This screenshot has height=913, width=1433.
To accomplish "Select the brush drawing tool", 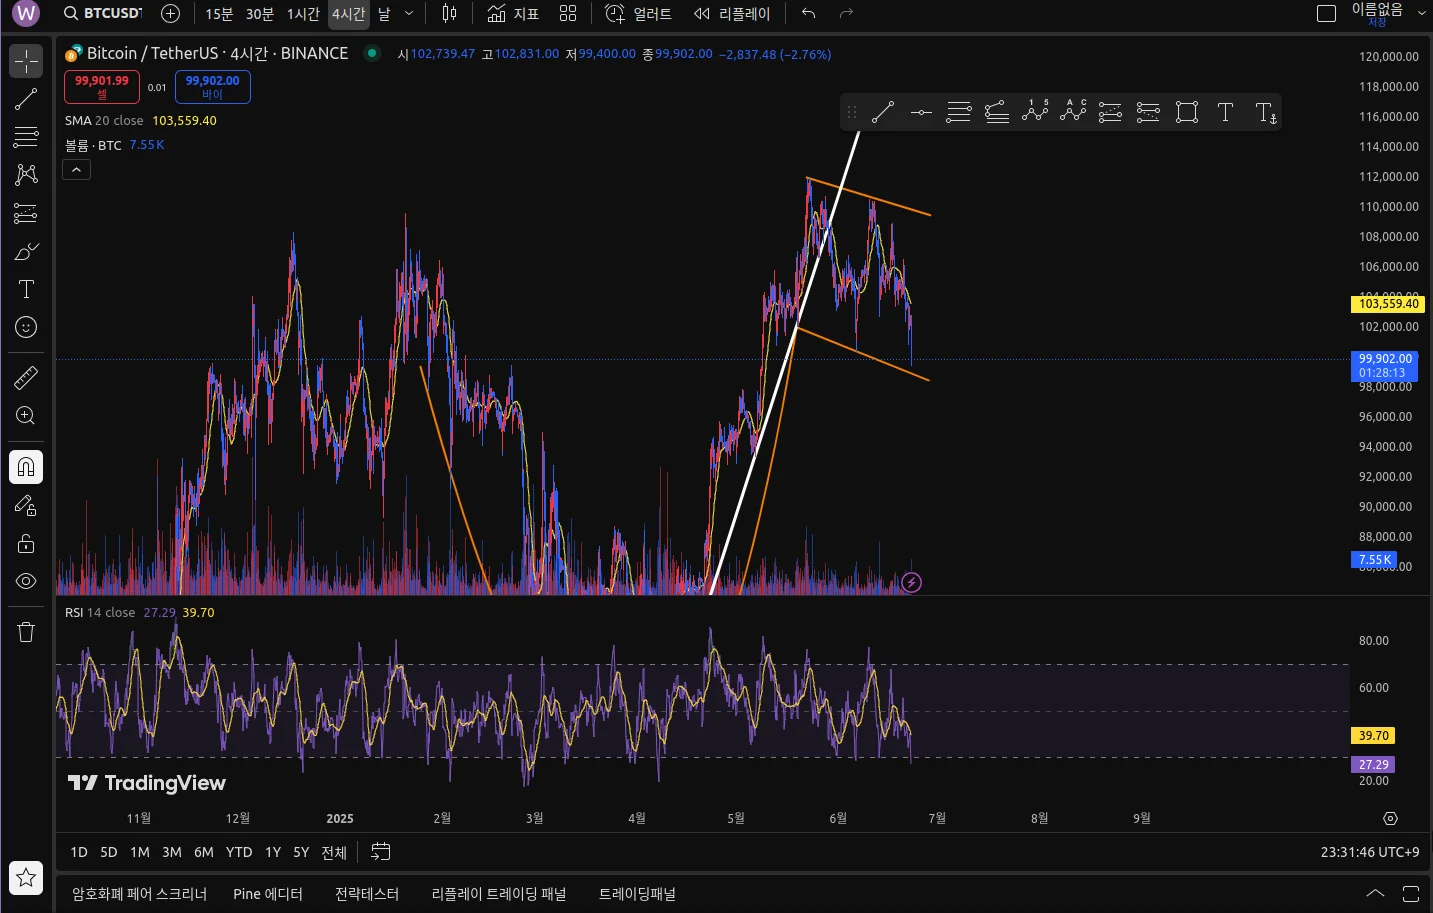I will coord(26,251).
